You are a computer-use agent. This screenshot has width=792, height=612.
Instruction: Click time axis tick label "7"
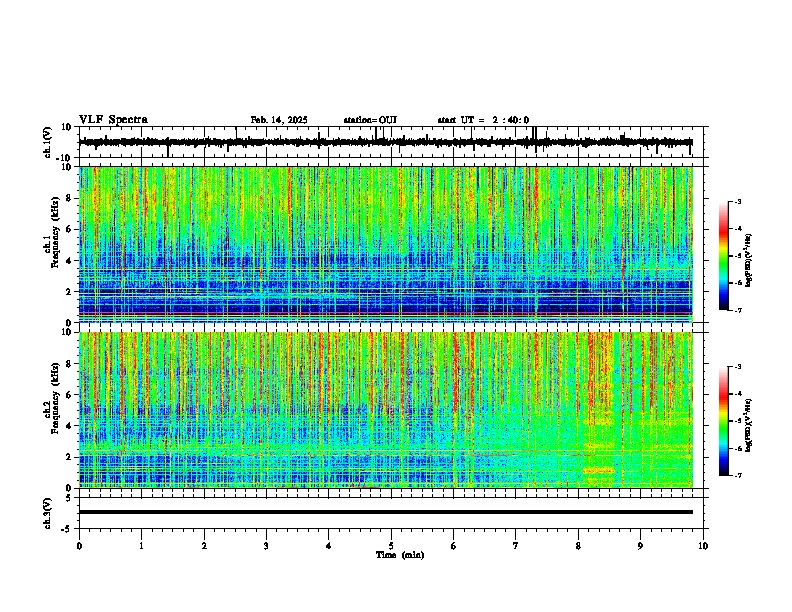(x=516, y=546)
